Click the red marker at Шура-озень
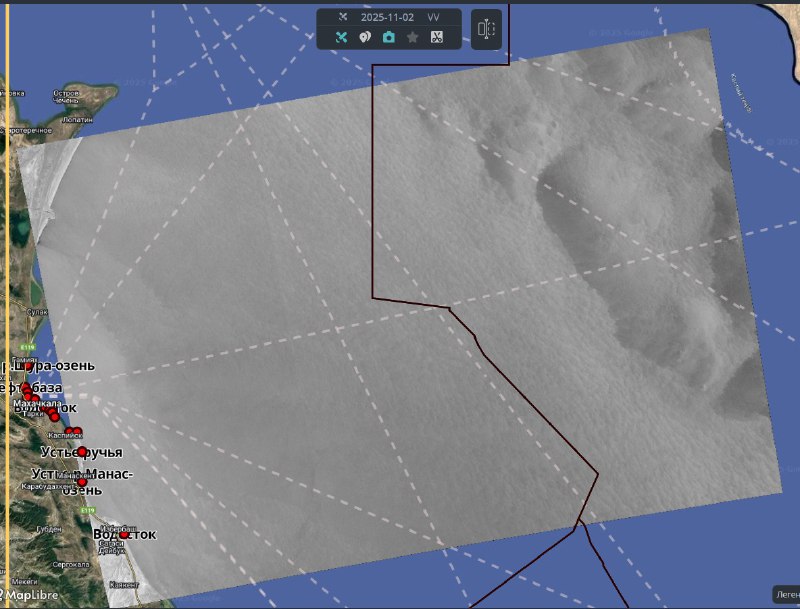The height and width of the screenshot is (609, 800). pyautogui.click(x=27, y=367)
